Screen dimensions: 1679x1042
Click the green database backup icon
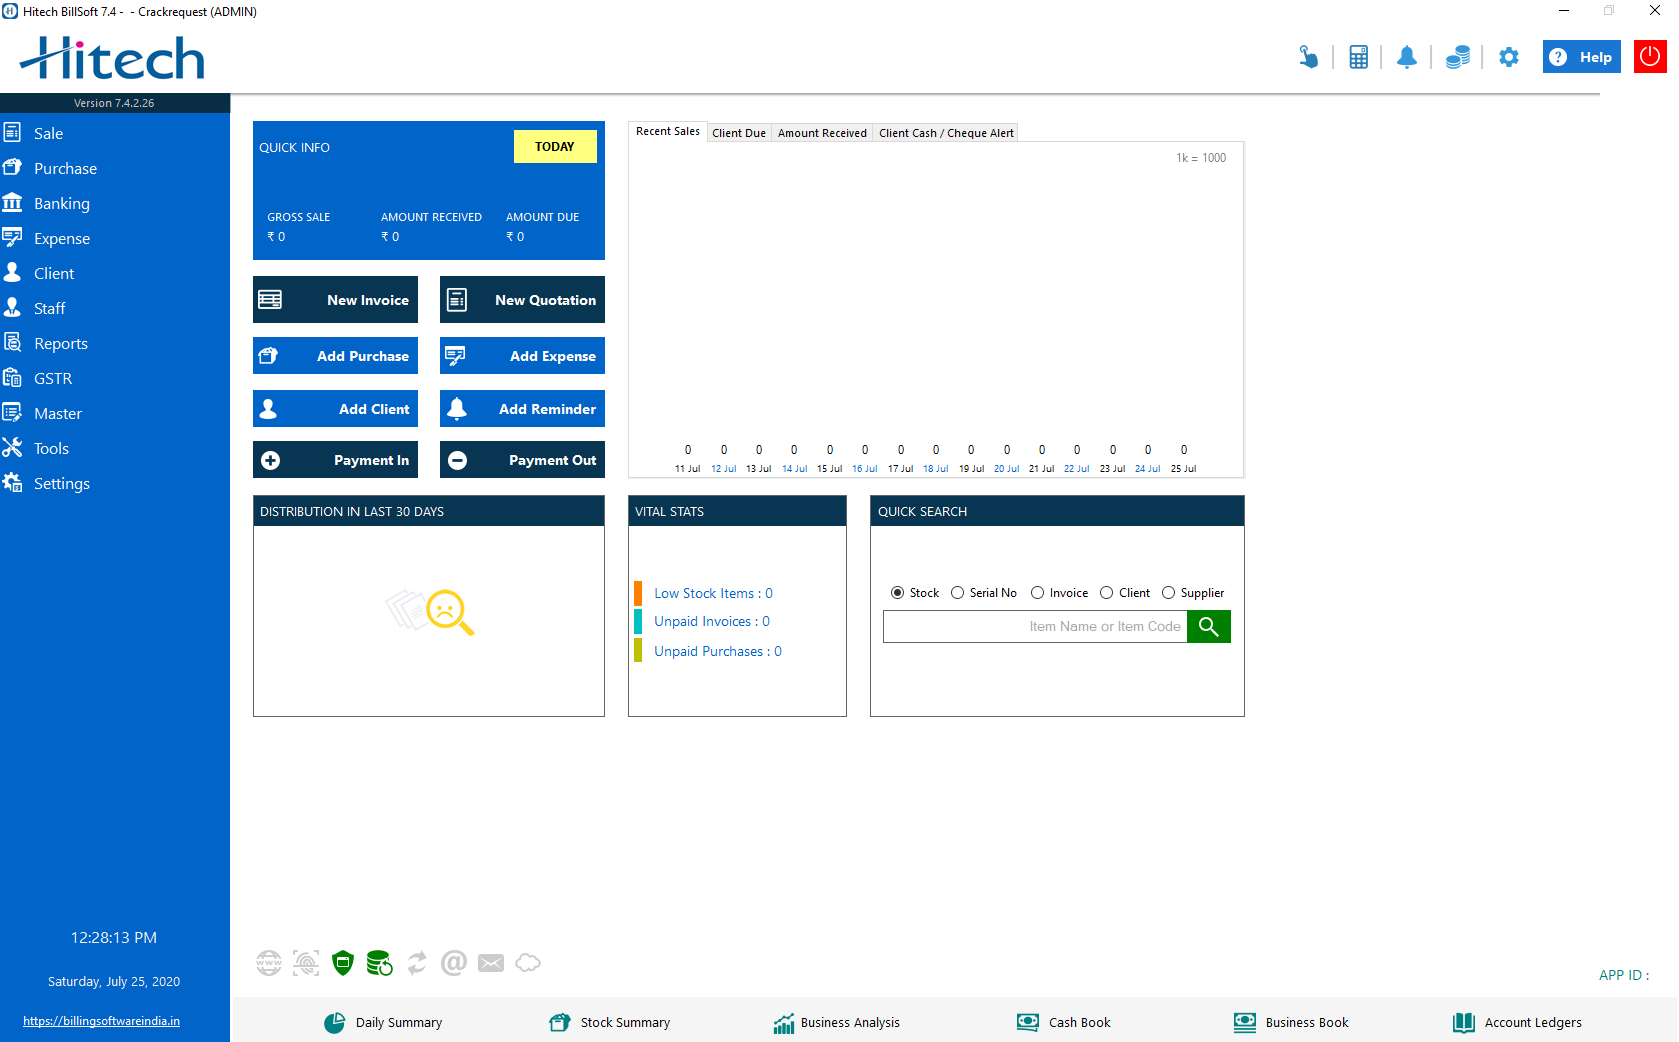tap(379, 963)
